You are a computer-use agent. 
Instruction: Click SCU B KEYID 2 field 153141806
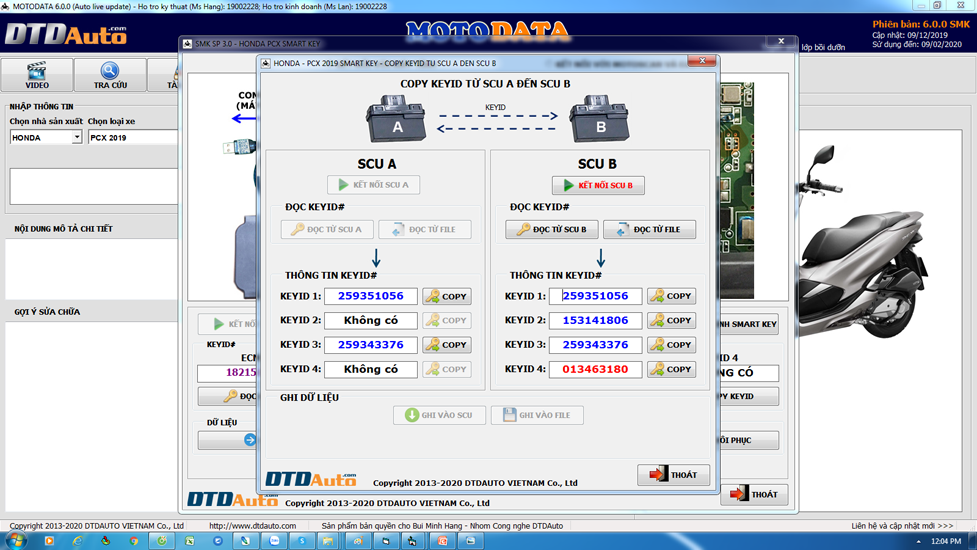pos(595,320)
